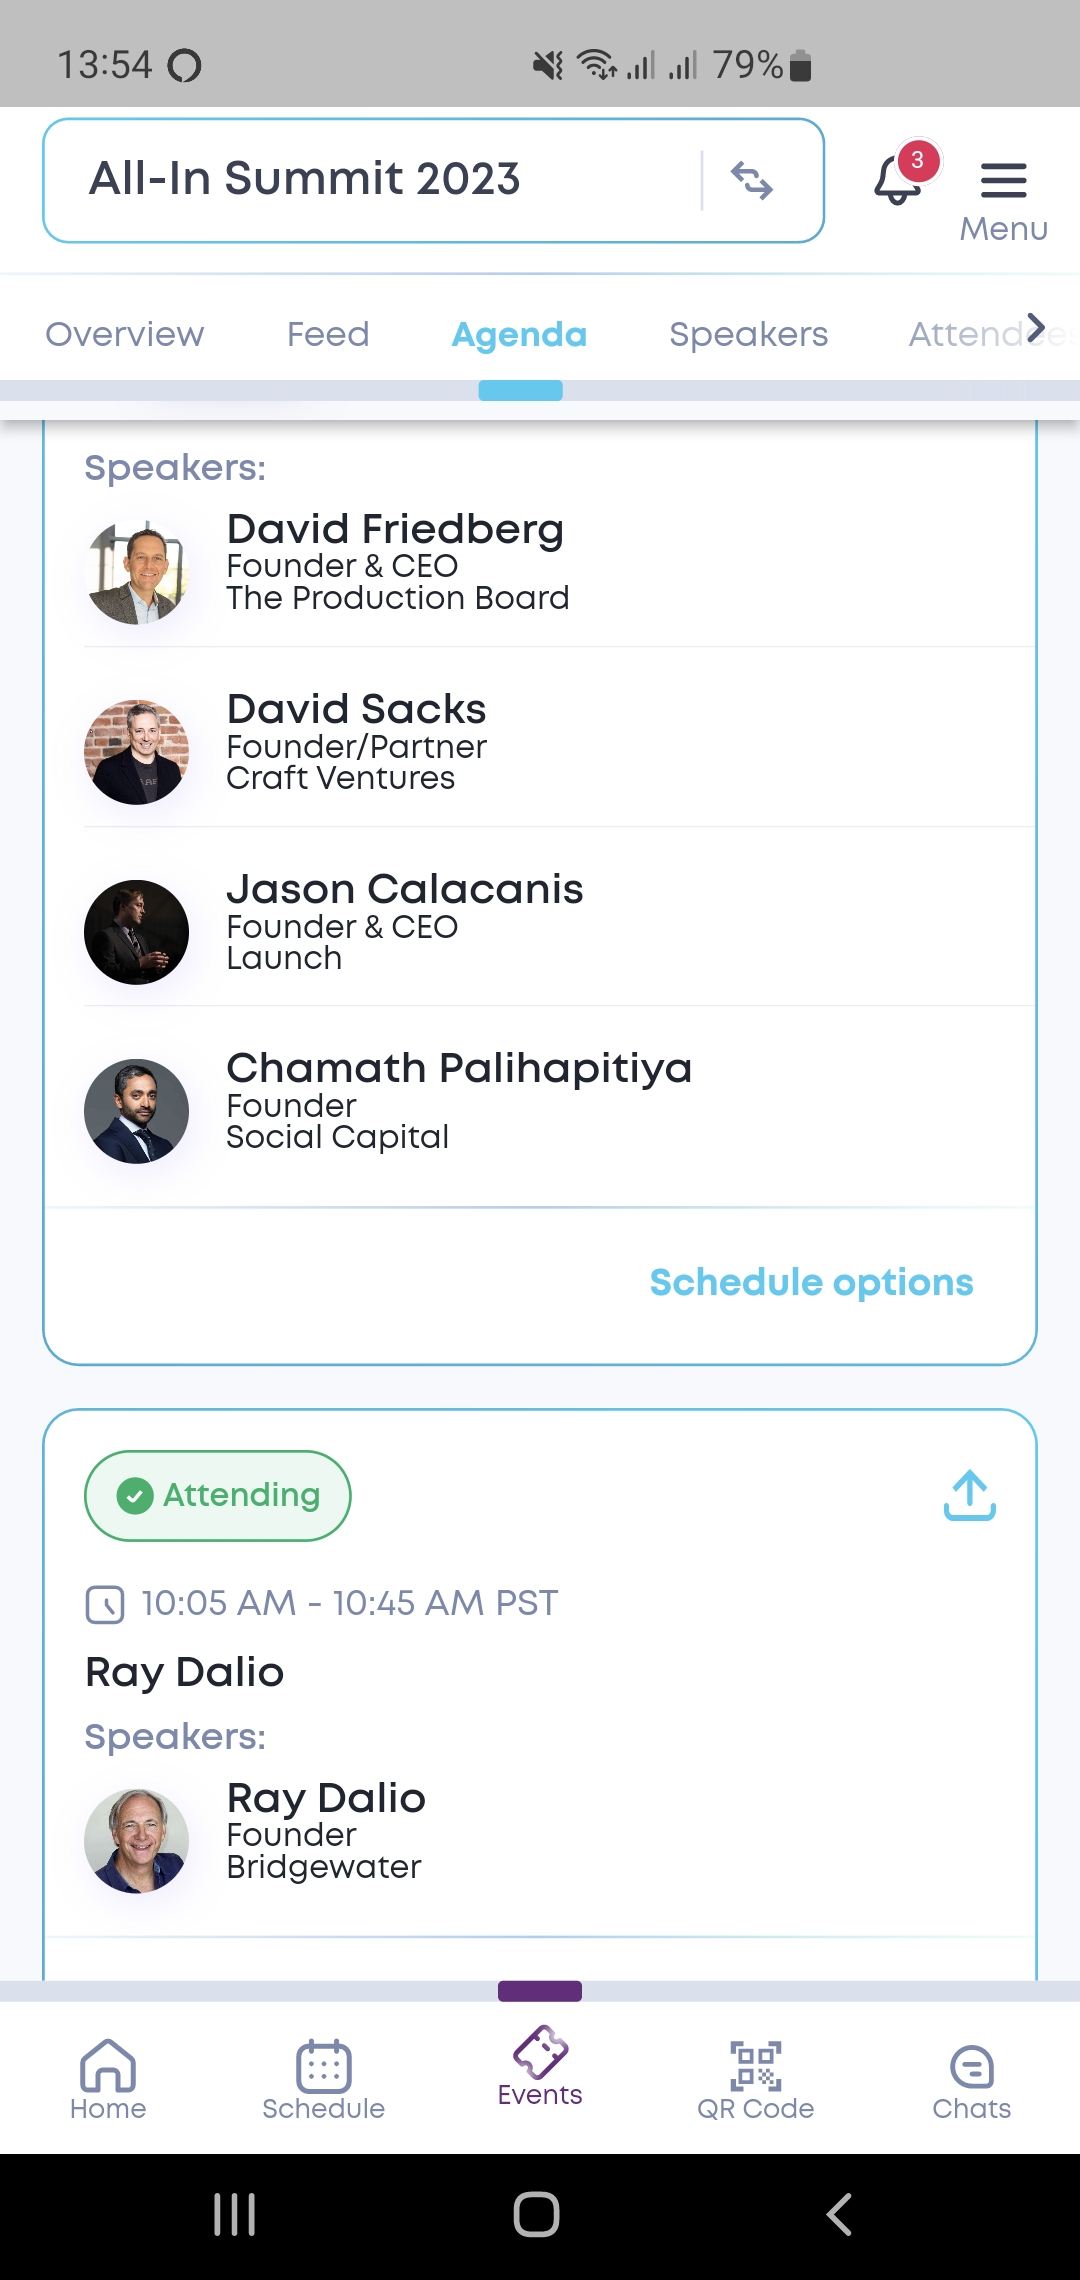Screen dimensions: 1080x2280
Task: Tap the switch event arrows icon
Action: pos(752,181)
